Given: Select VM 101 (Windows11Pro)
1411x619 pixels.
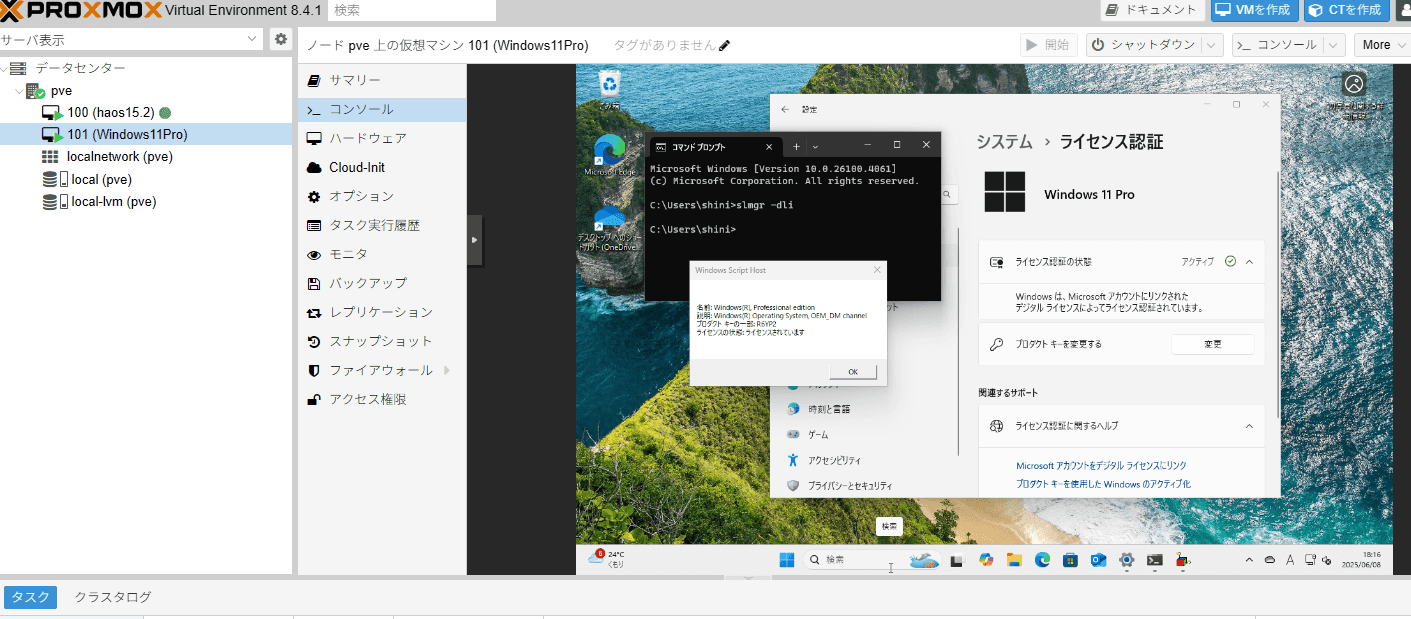Looking at the screenshot, I should click(127, 134).
